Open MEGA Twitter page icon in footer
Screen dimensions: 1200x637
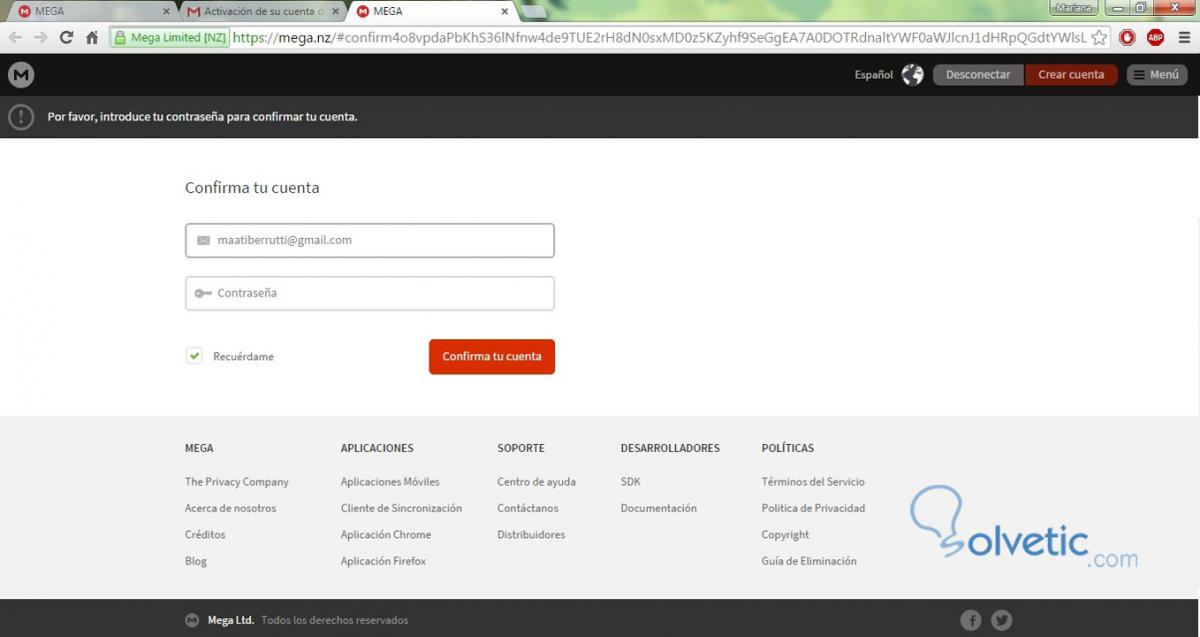(x=1001, y=620)
